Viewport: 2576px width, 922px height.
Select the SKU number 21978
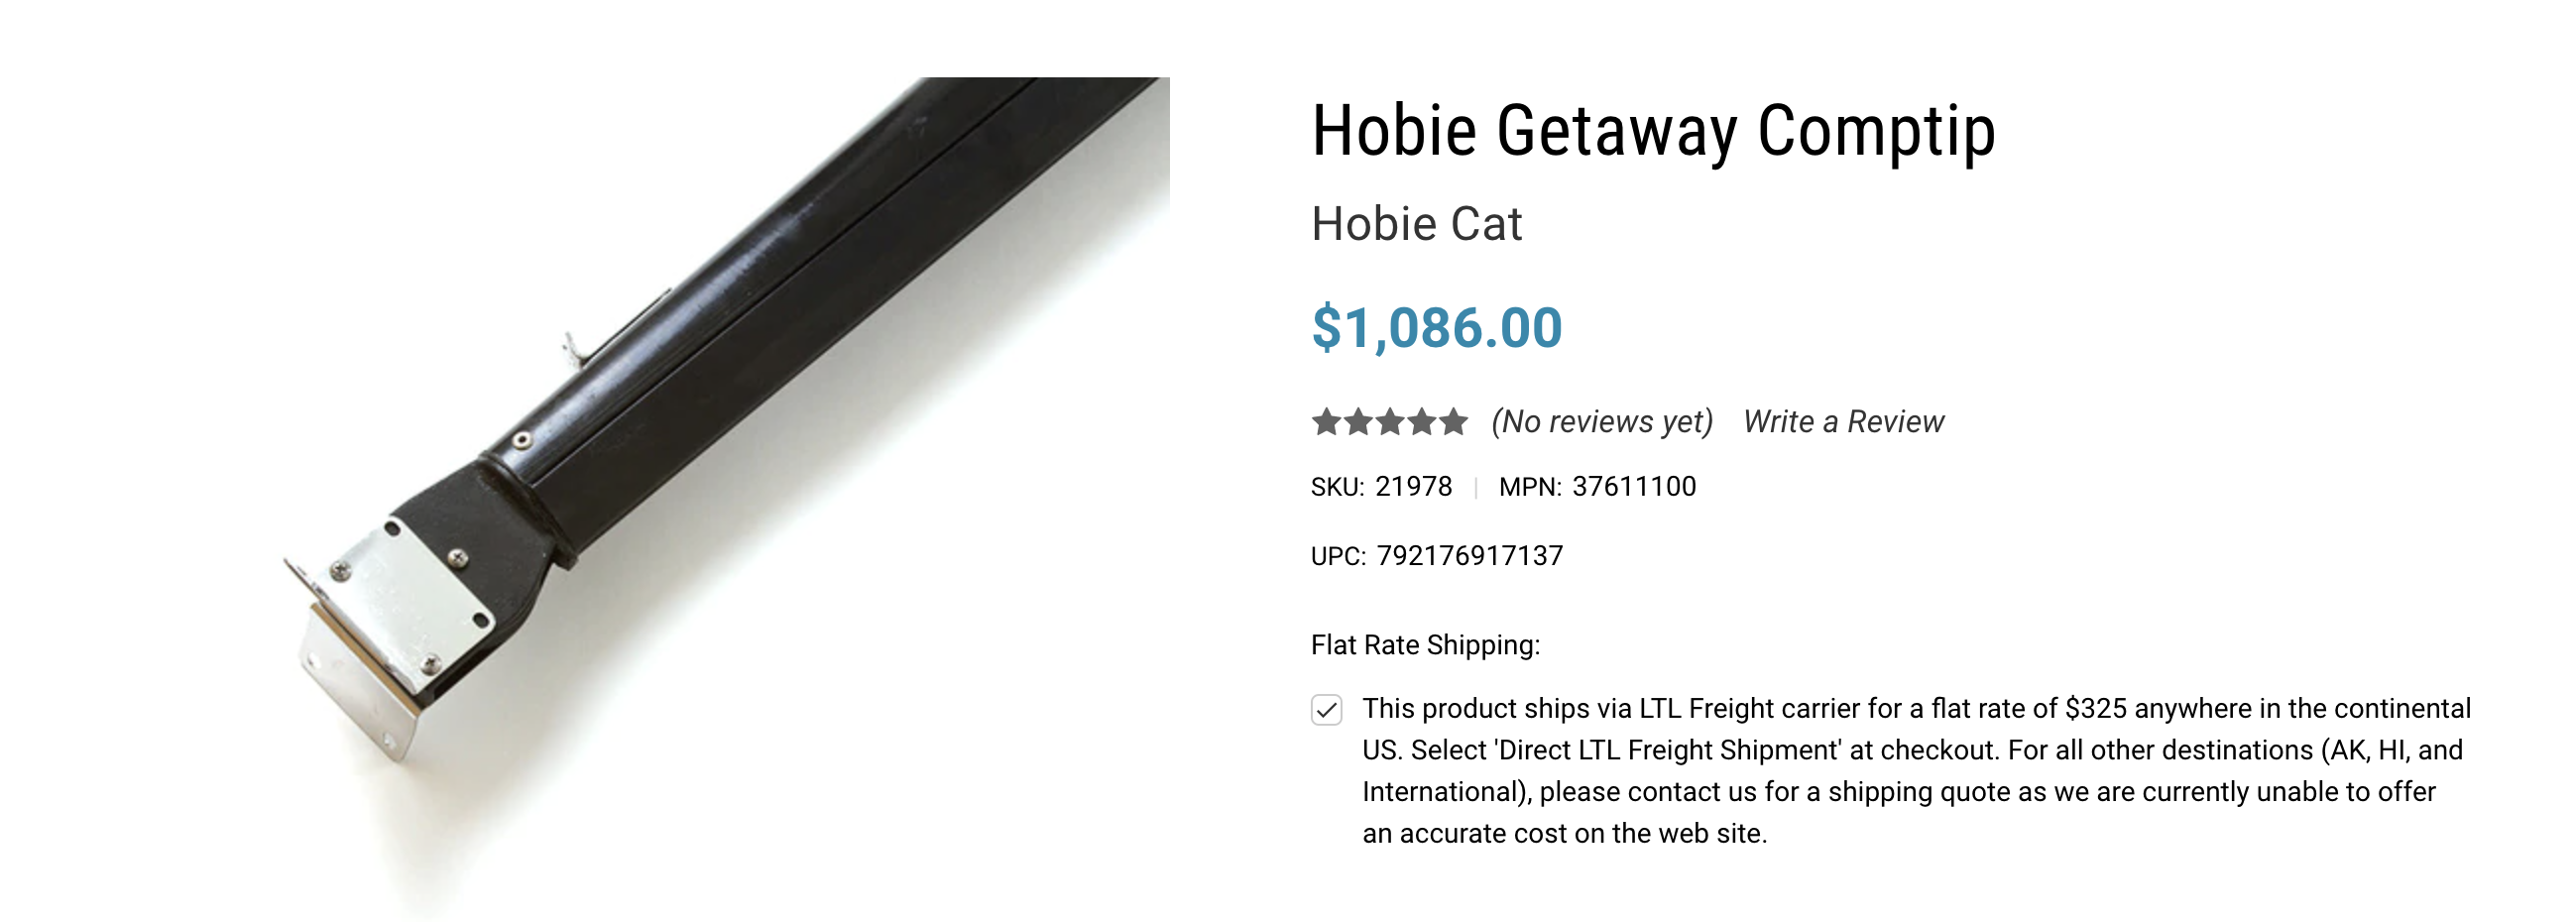(x=1413, y=487)
